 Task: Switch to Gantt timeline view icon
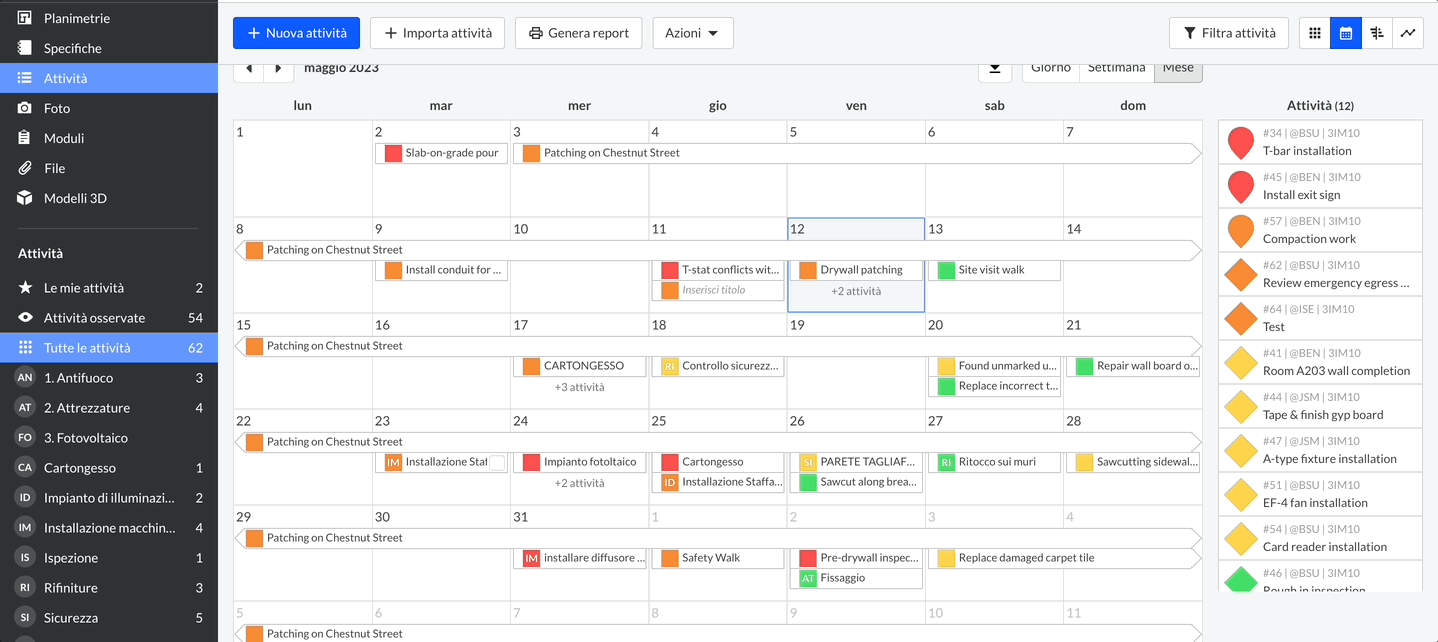[1377, 33]
